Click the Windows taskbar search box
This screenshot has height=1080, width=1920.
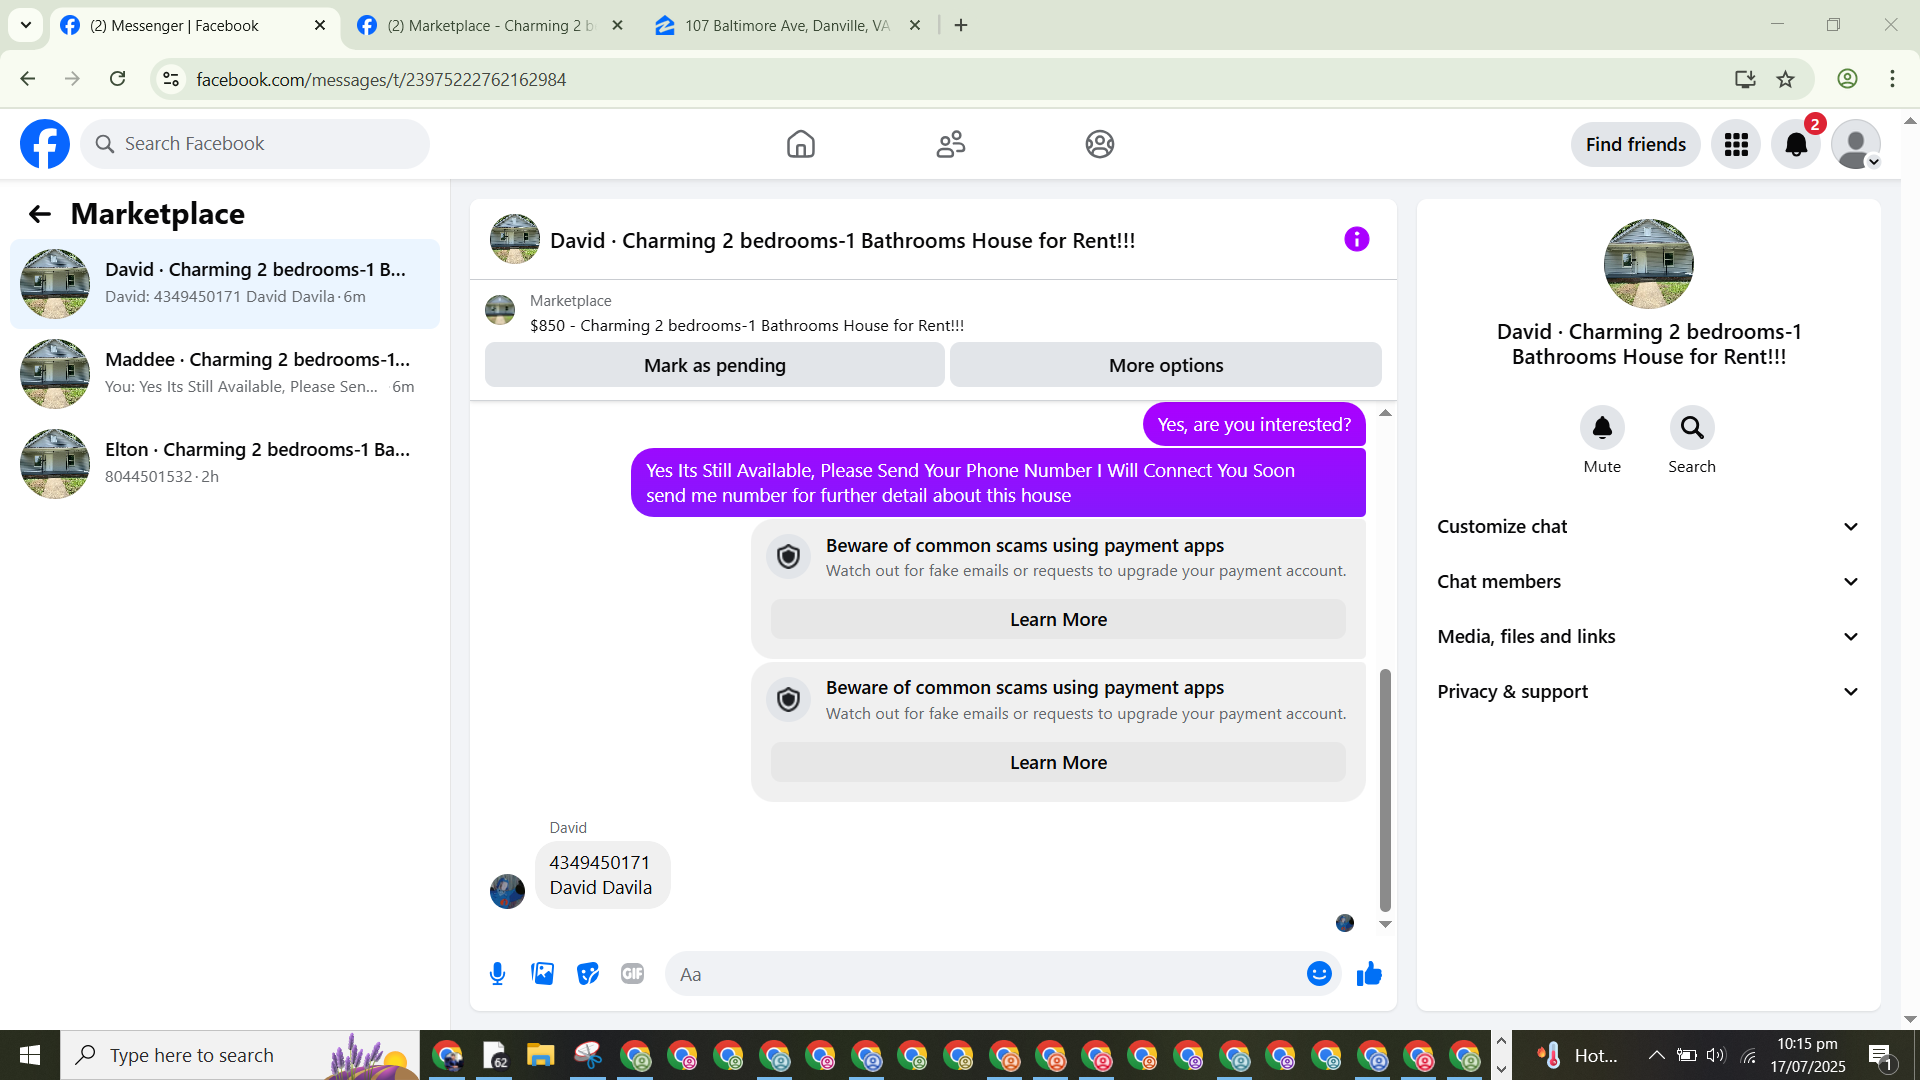click(x=240, y=1055)
